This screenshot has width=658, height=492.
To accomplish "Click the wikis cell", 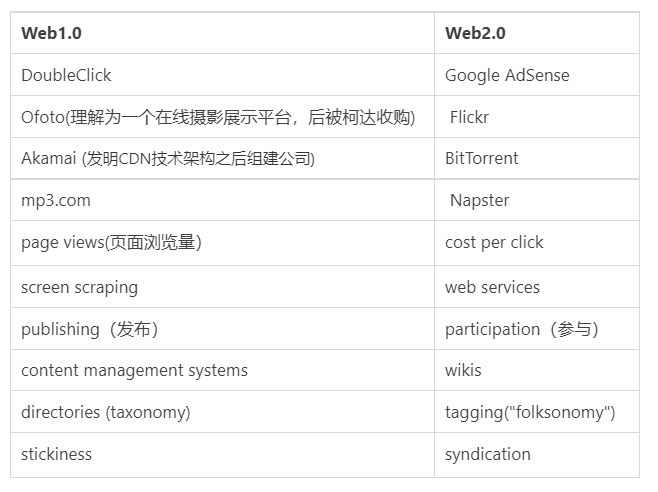I will (463, 370).
